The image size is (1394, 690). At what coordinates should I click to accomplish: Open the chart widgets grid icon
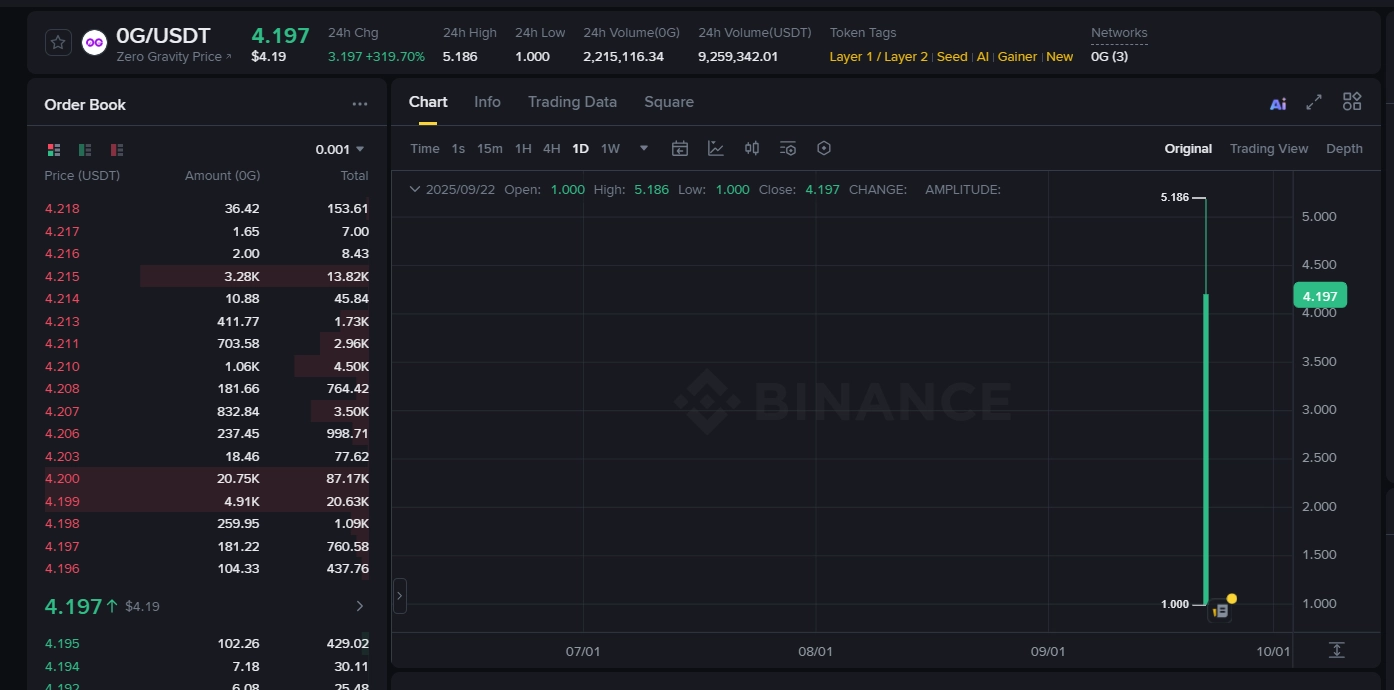(x=1352, y=101)
